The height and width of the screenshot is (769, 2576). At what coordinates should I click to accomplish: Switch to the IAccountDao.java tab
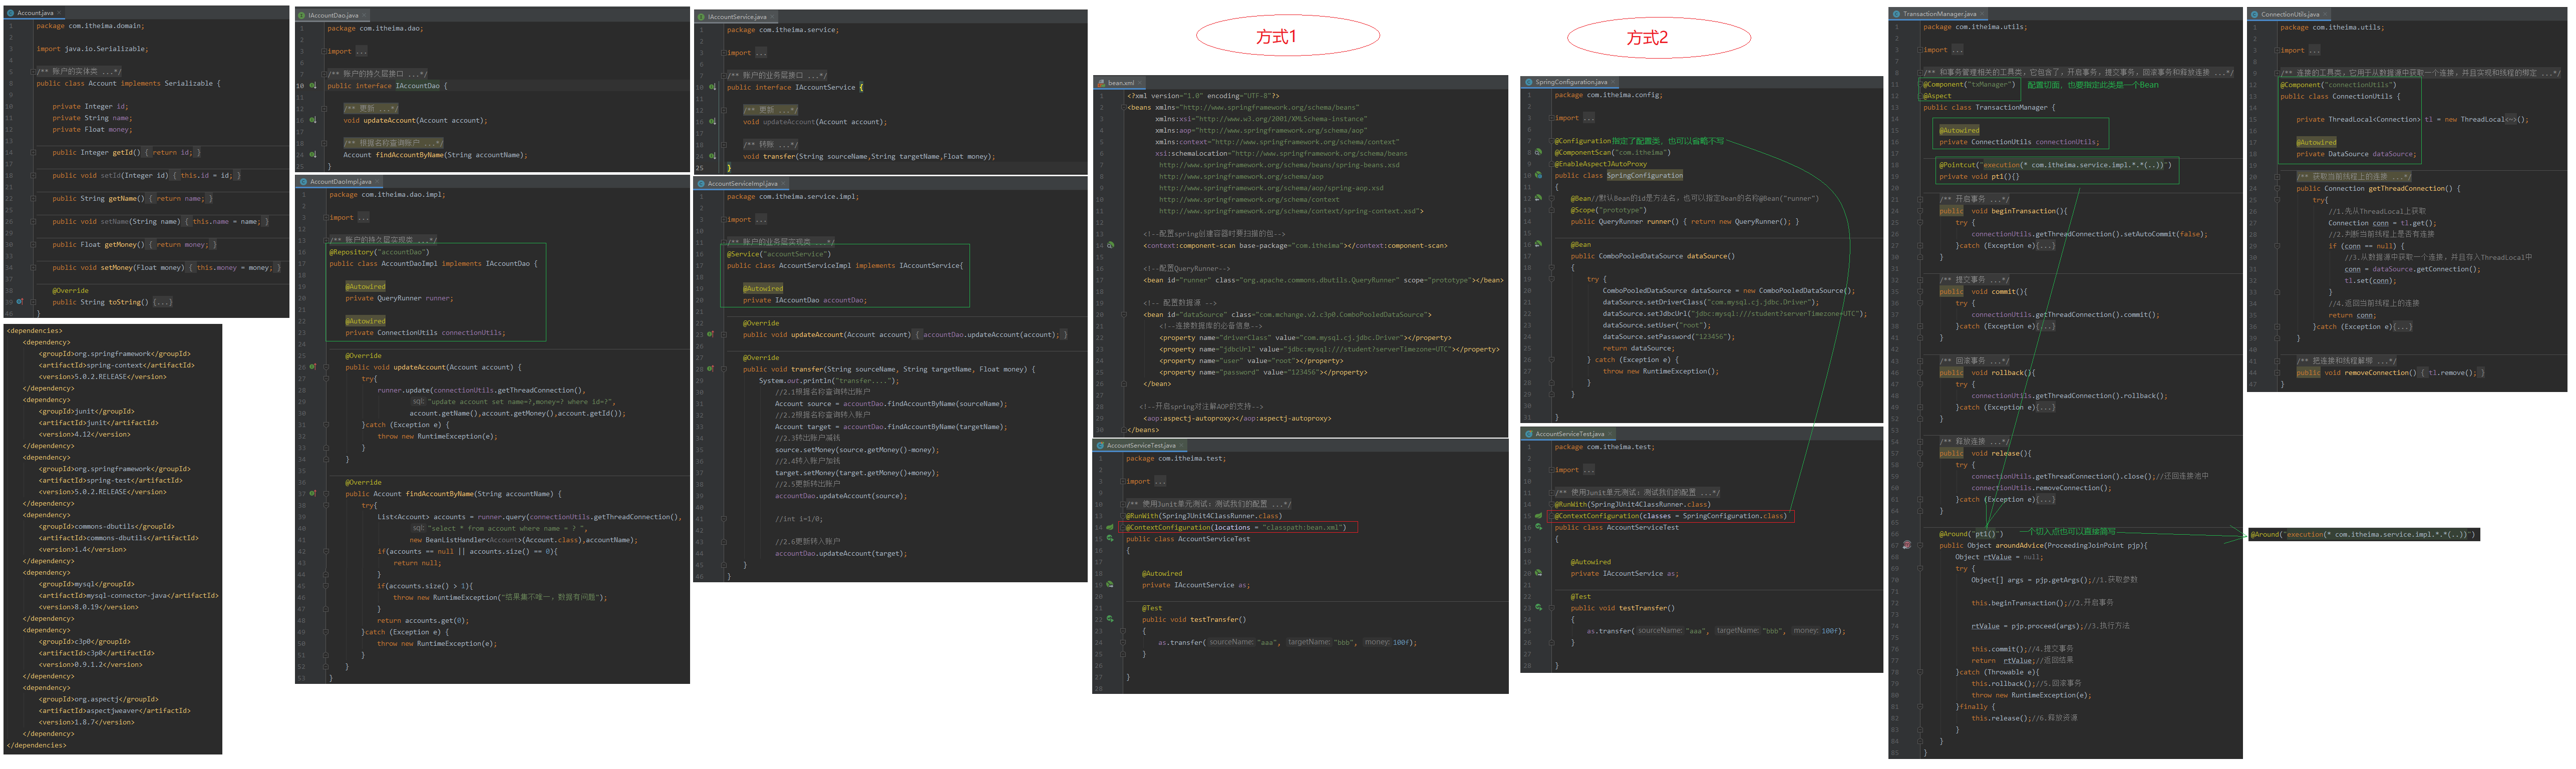tap(333, 15)
